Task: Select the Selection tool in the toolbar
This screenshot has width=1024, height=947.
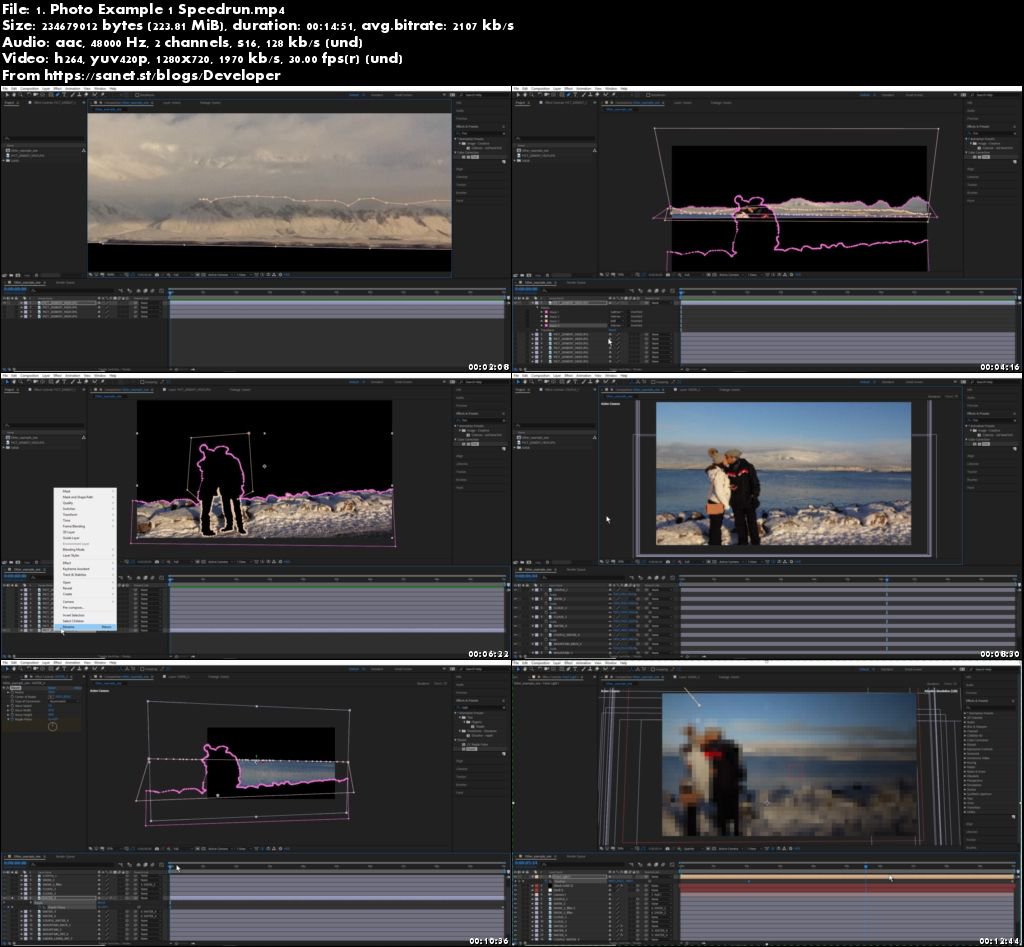Action: click(6, 94)
